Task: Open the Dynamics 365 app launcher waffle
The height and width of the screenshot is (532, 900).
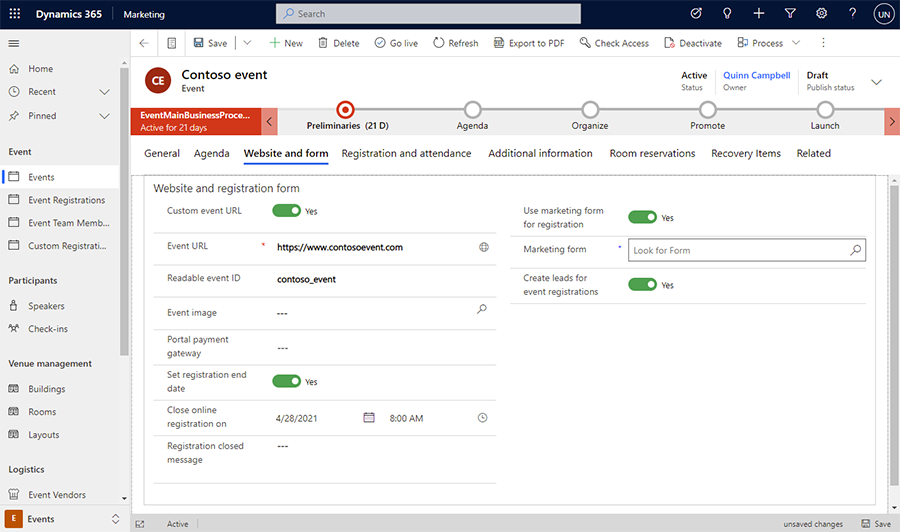Action: point(15,14)
